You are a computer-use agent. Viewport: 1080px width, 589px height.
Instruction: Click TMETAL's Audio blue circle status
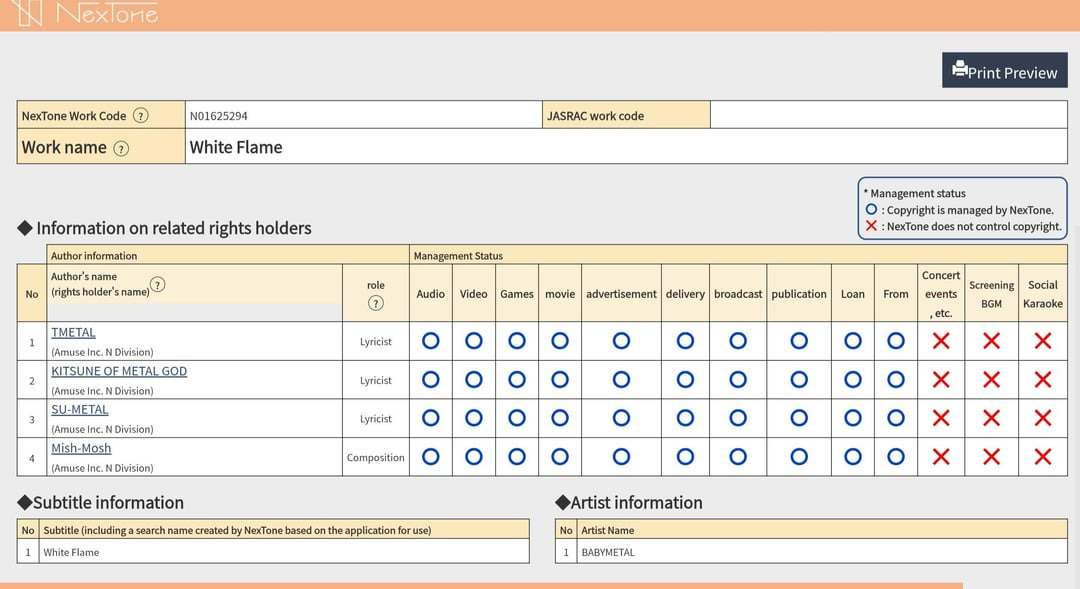click(x=430, y=341)
